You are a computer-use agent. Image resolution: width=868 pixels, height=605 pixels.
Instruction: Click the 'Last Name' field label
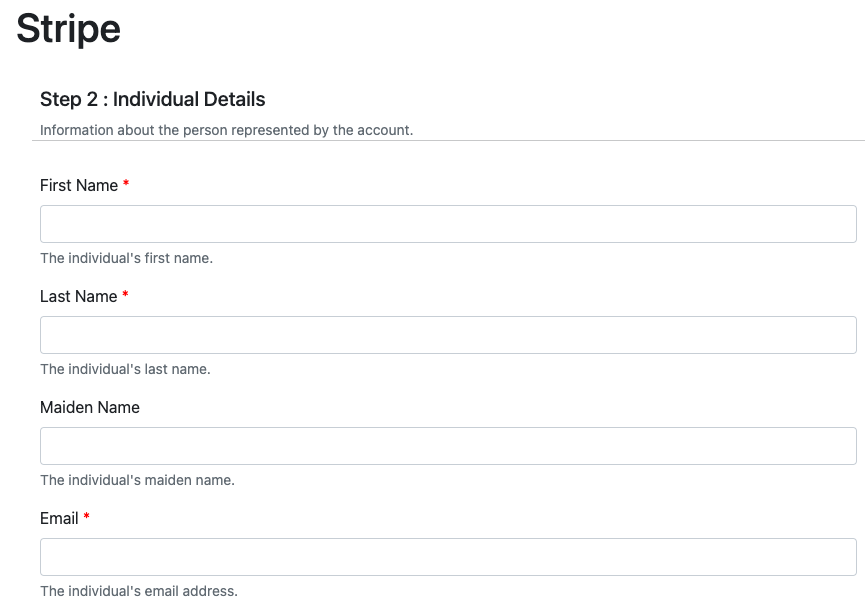[79, 296]
